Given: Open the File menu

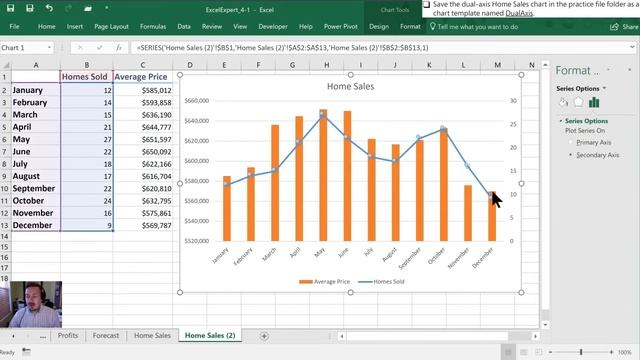Looking at the screenshot, I should click(14, 27).
